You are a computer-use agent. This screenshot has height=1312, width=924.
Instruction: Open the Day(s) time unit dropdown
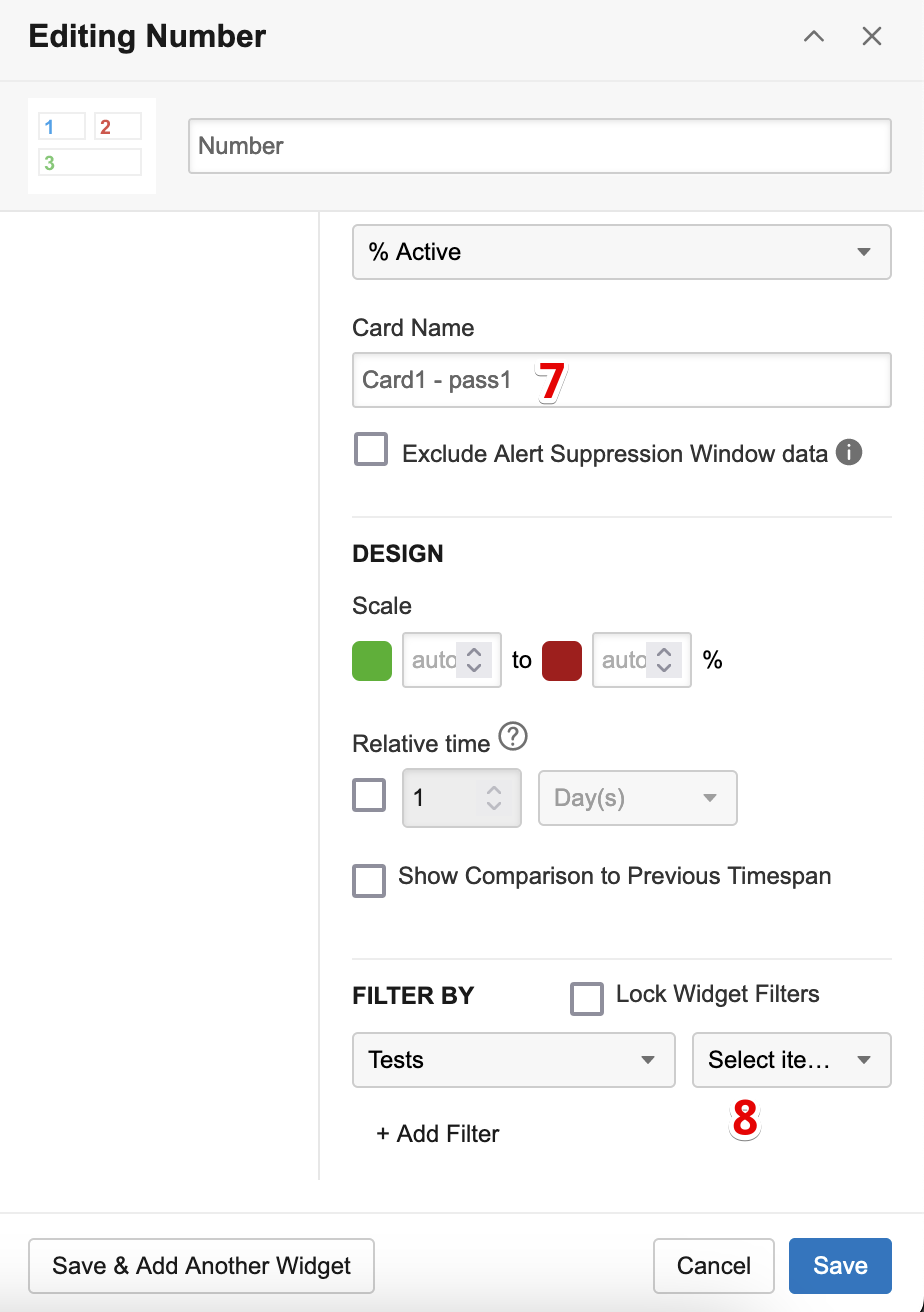637,798
